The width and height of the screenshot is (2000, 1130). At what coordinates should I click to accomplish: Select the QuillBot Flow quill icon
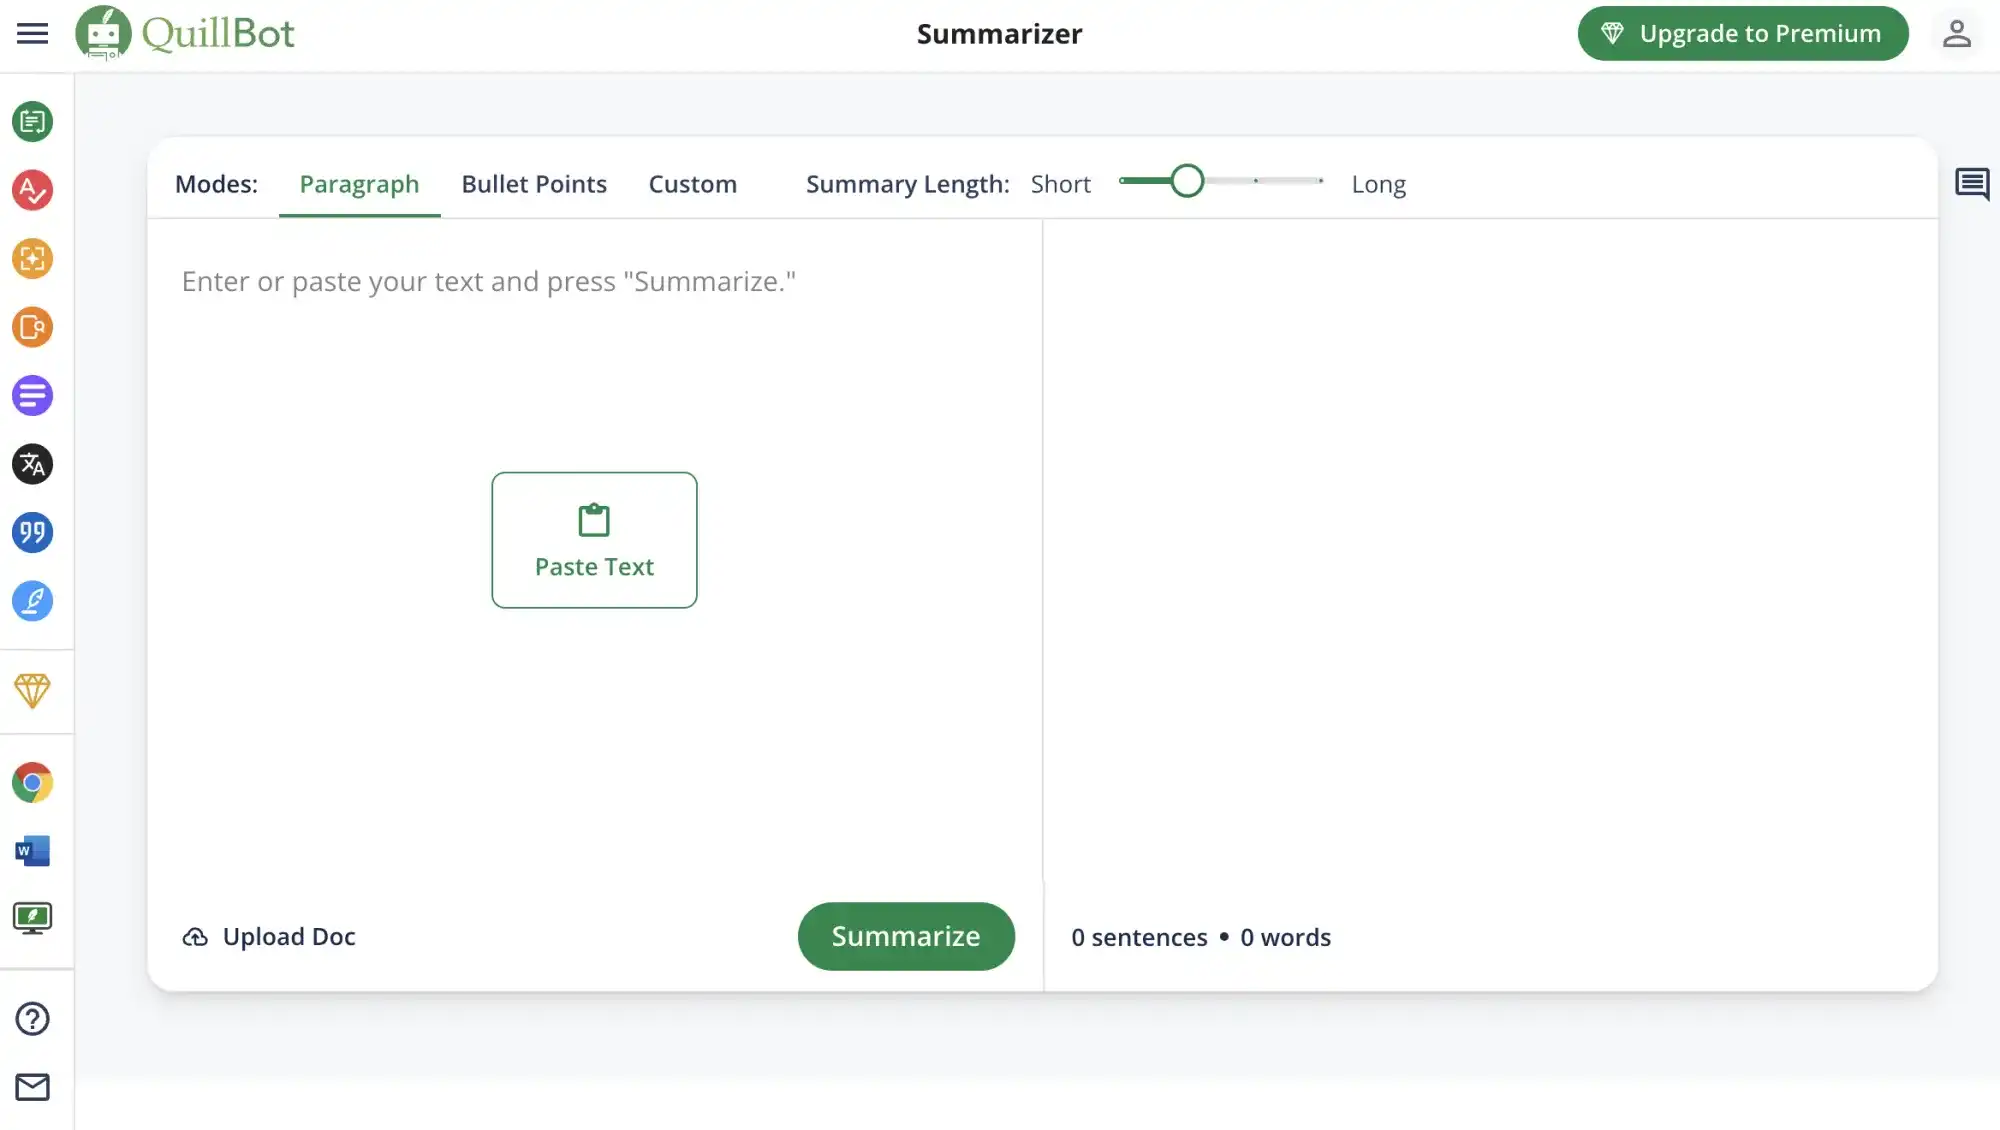(33, 601)
